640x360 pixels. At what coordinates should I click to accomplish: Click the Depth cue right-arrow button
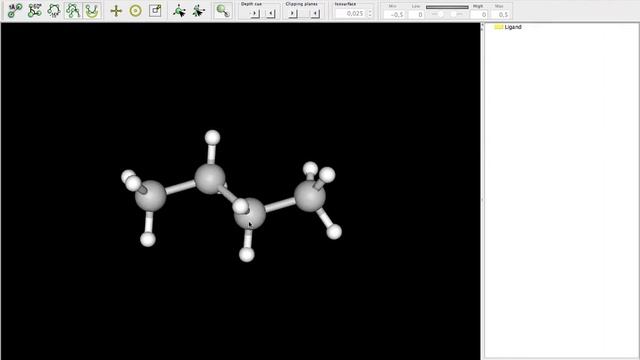coord(255,14)
